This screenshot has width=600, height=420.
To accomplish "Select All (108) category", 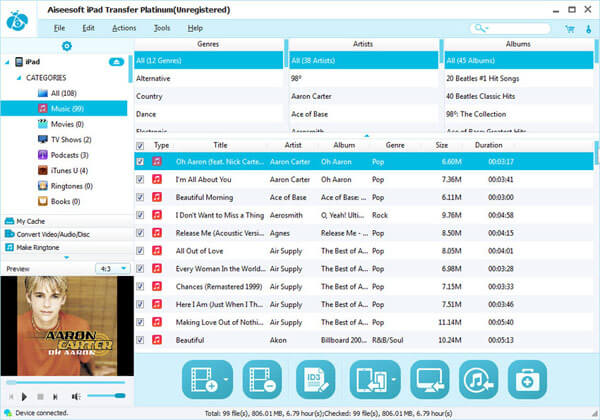I will [x=64, y=93].
